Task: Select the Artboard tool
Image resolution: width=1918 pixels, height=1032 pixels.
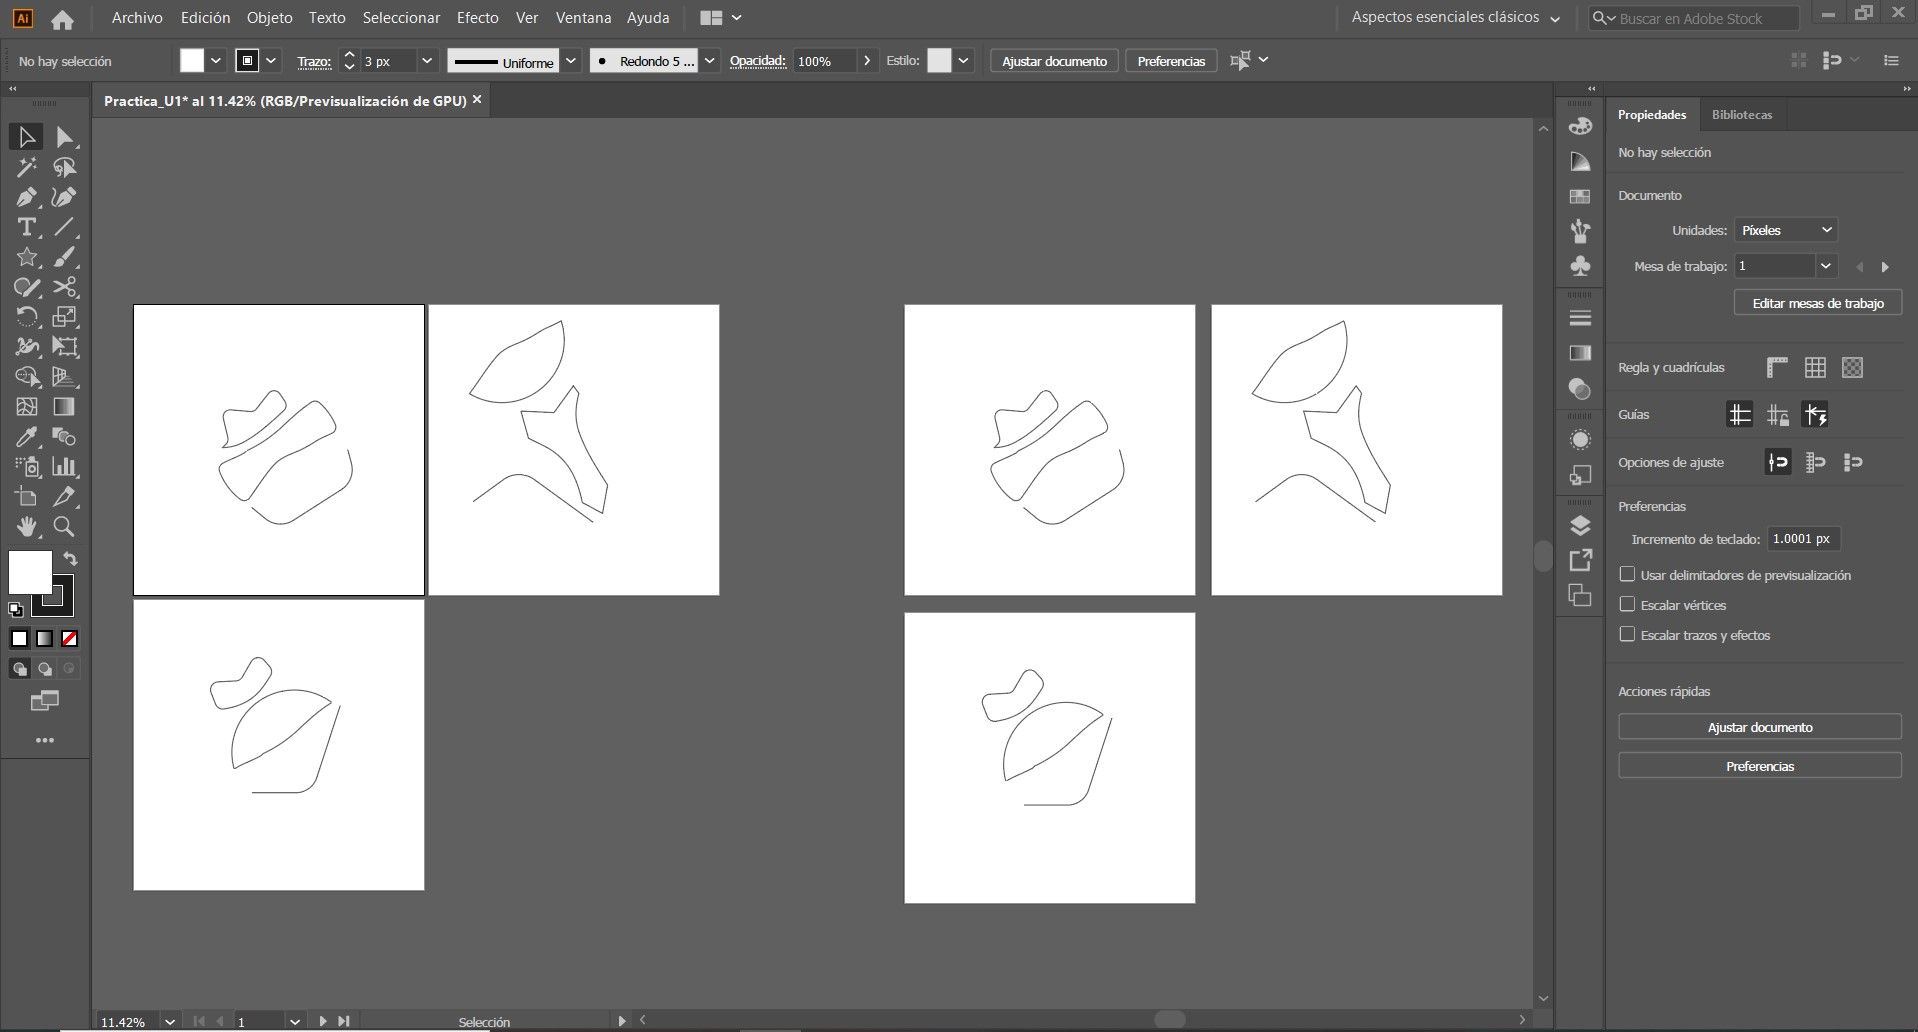Action: (x=26, y=497)
